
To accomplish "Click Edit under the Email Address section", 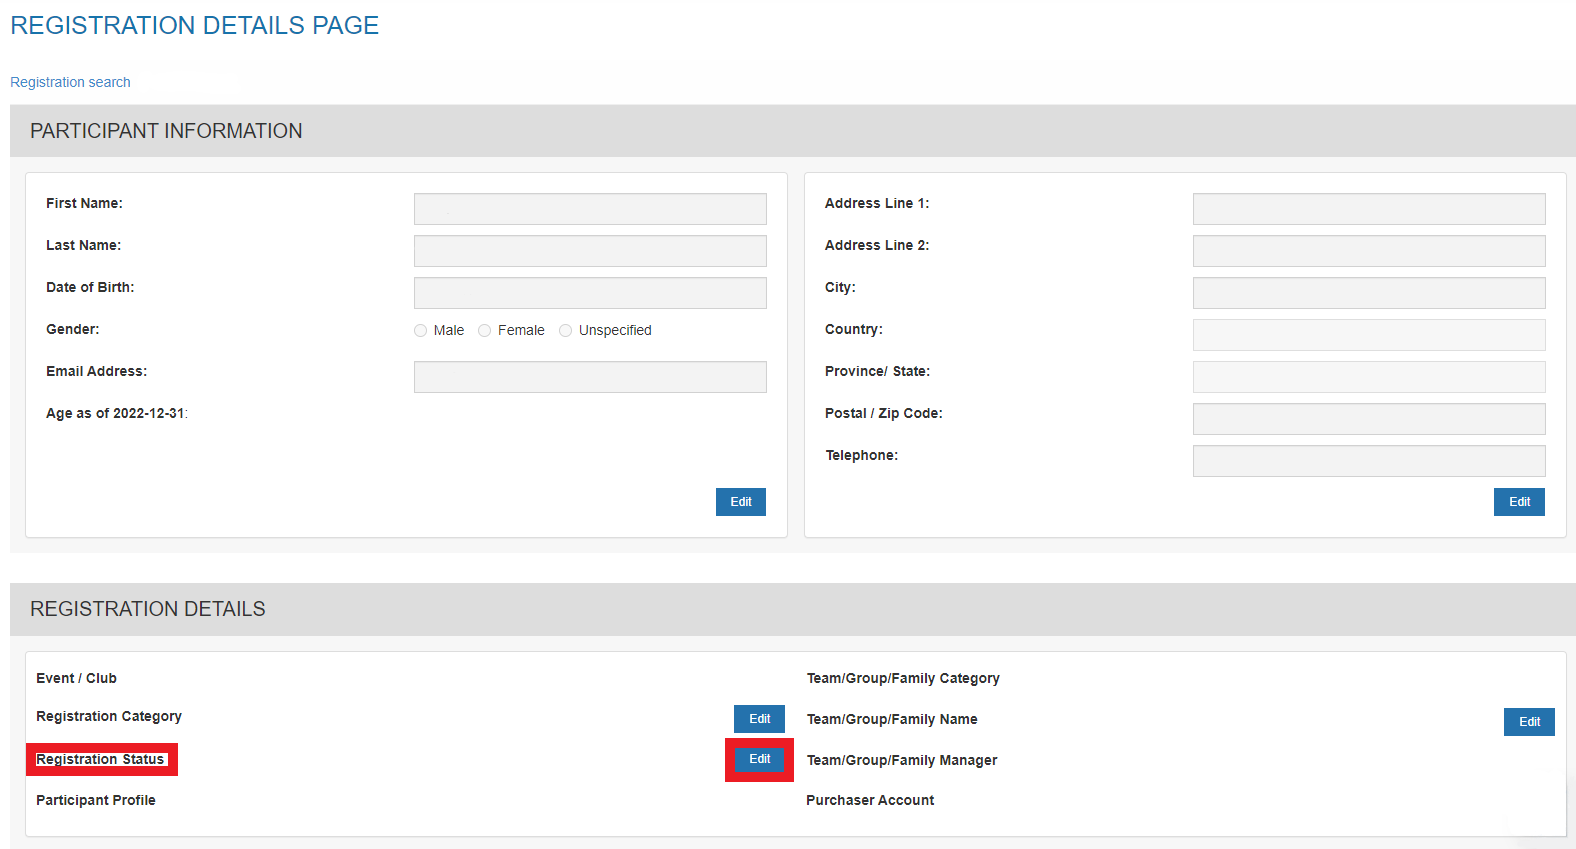I will coord(741,502).
